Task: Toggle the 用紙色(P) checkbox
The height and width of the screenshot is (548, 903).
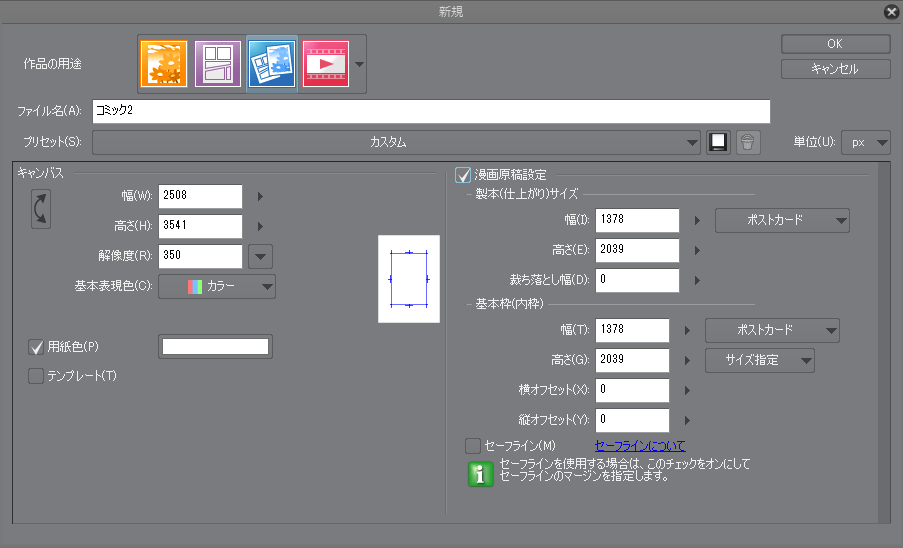Action: click(36, 347)
